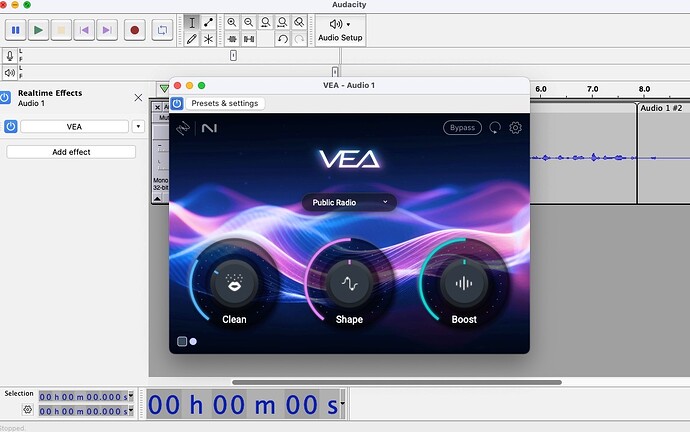Select the Envelope tool

pyautogui.click(x=208, y=22)
